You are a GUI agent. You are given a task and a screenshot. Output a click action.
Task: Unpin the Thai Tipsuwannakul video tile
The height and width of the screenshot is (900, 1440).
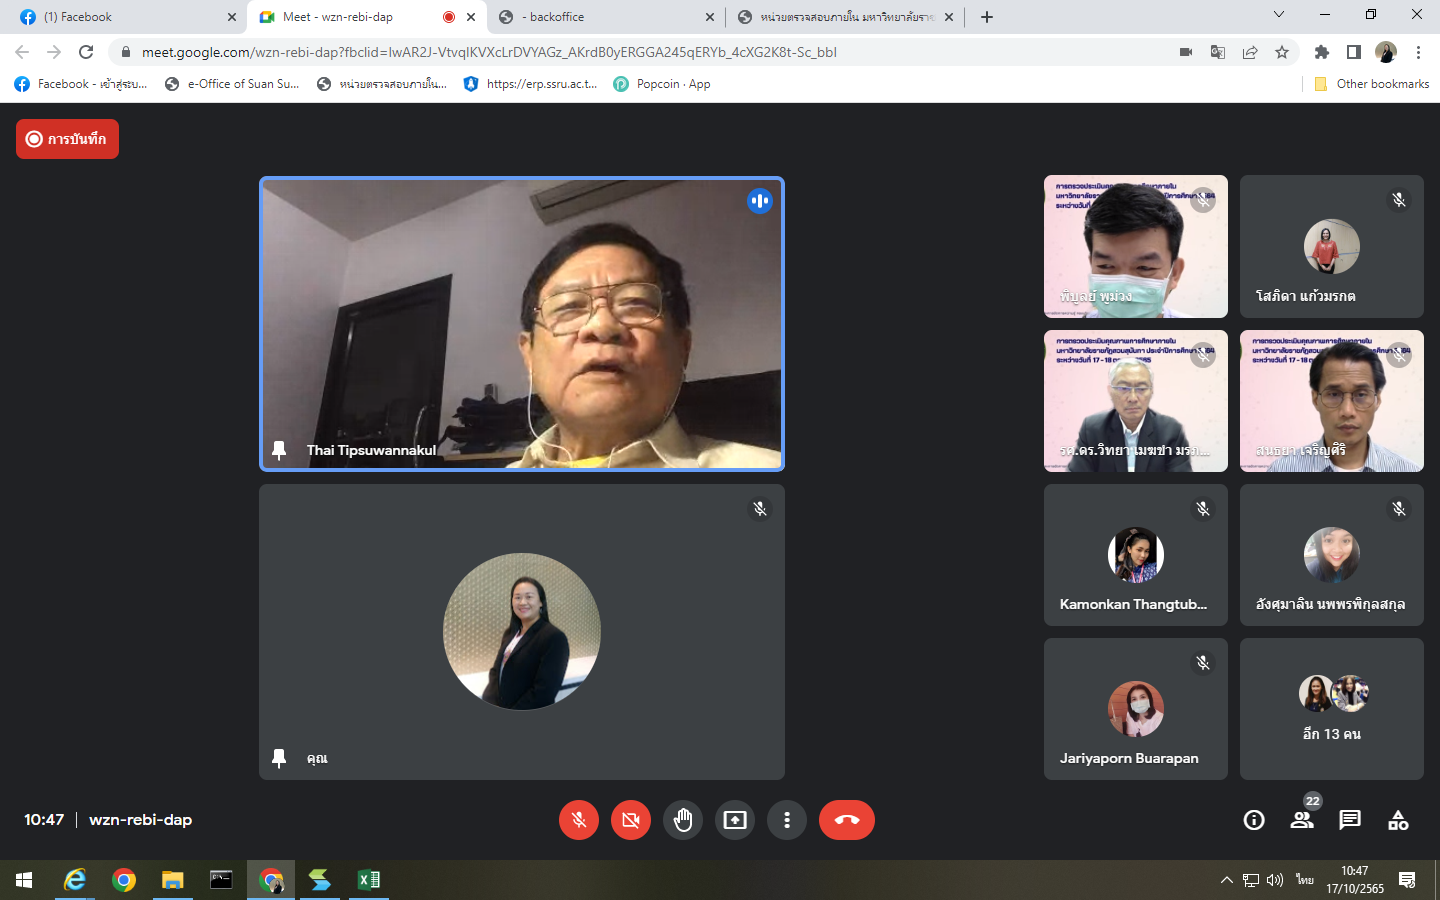279,450
